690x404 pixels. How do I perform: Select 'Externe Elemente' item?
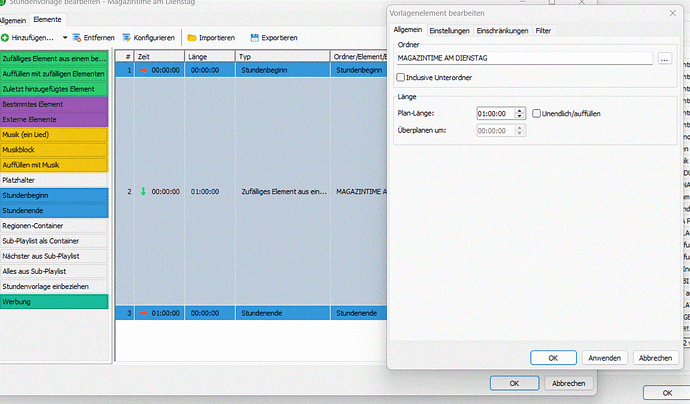(x=54, y=119)
